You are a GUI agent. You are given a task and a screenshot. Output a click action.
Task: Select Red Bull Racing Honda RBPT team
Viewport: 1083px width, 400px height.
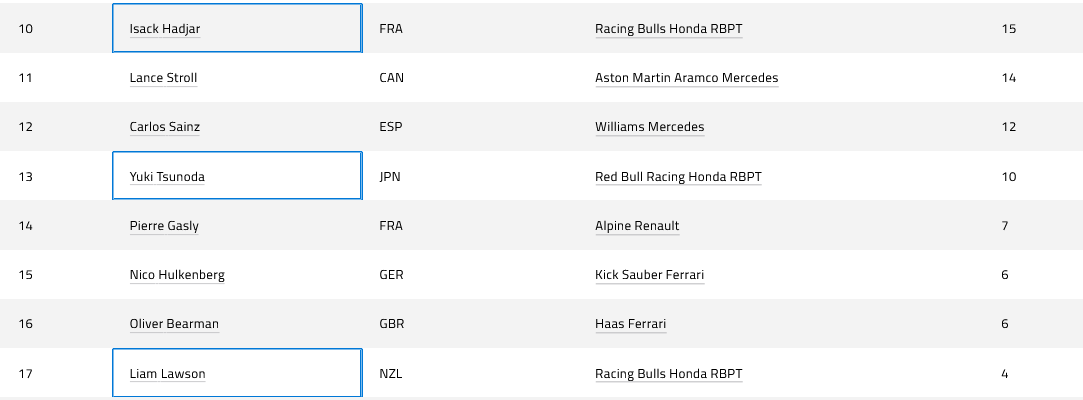tap(678, 177)
